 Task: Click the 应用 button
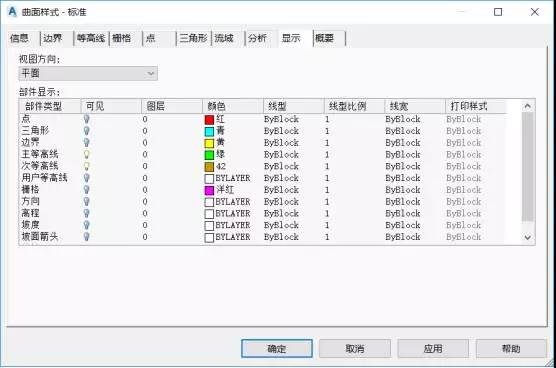[x=433, y=349]
